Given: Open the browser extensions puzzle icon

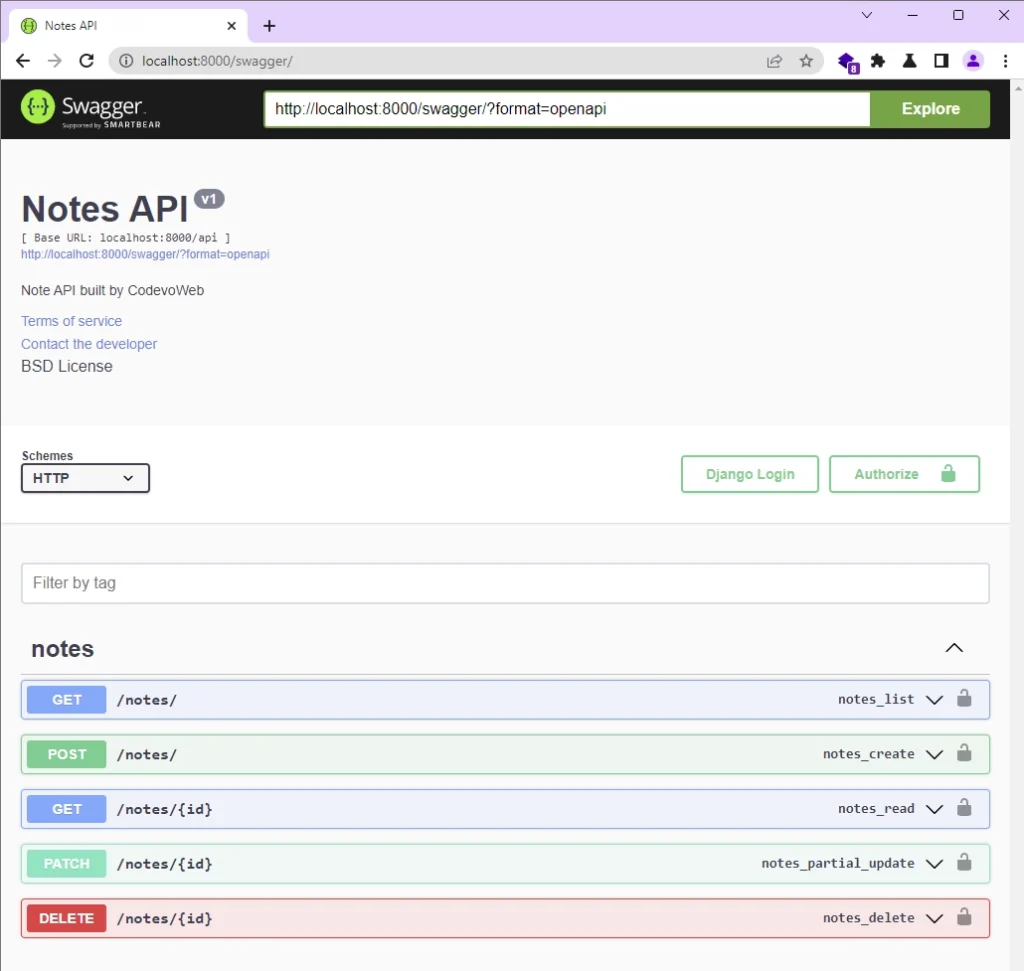Looking at the screenshot, I should 878,61.
